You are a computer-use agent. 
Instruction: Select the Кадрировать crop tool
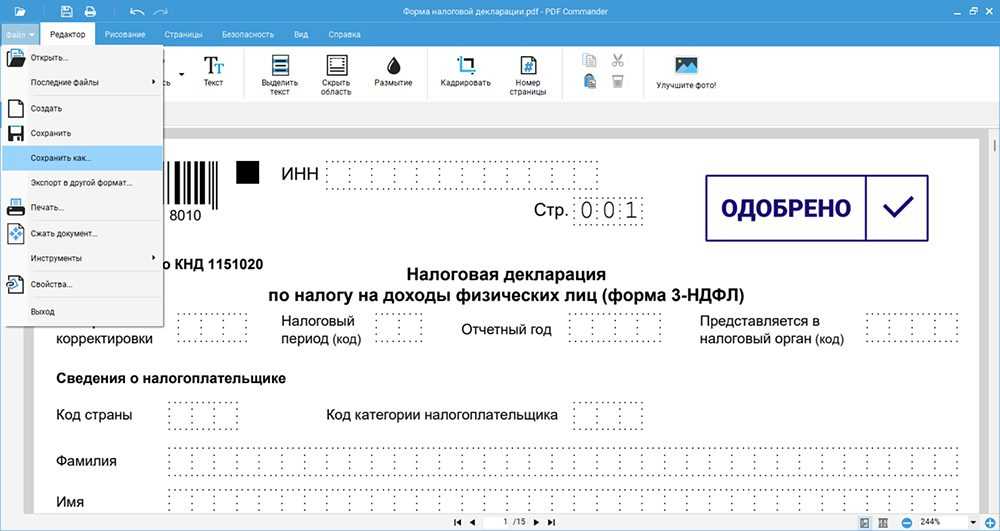pos(465,71)
